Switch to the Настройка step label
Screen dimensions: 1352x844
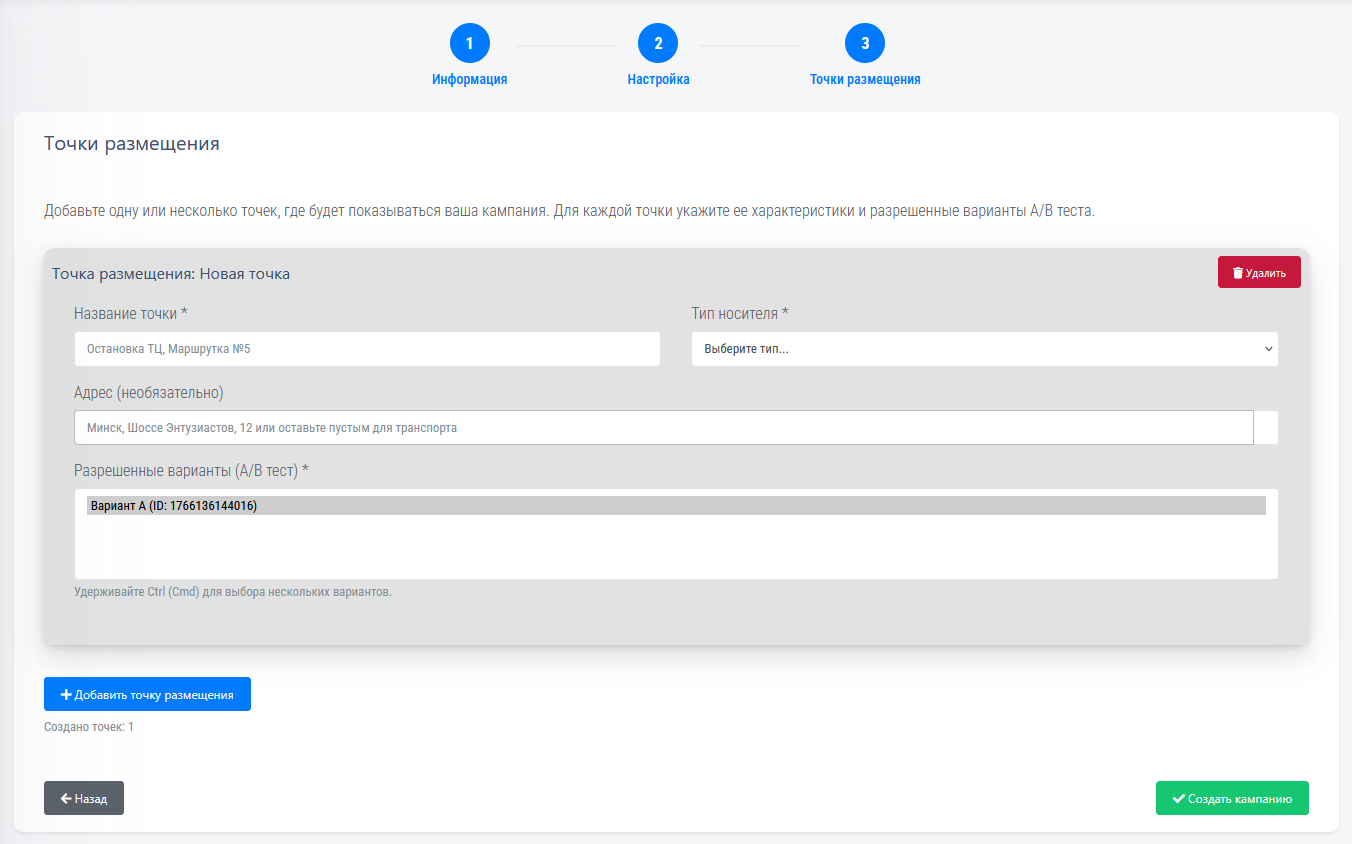click(658, 80)
